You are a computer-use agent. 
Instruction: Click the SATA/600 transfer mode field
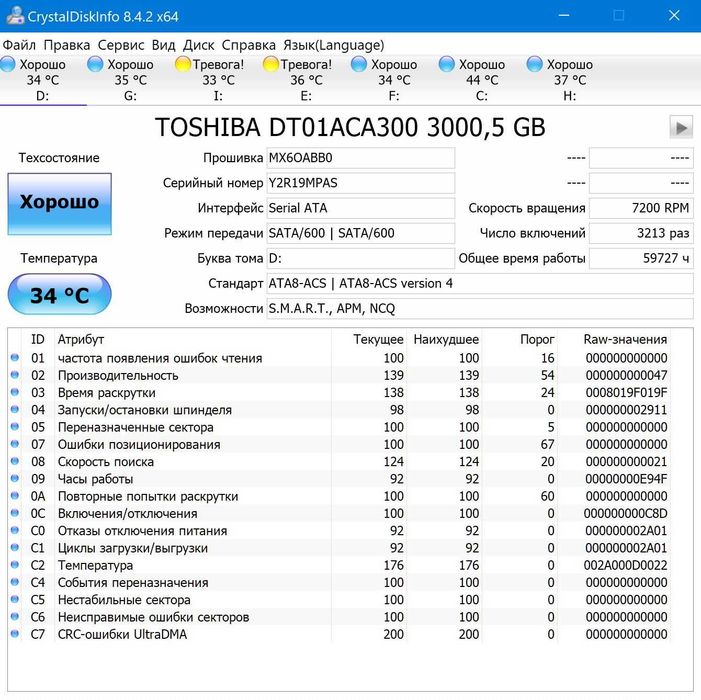click(360, 233)
